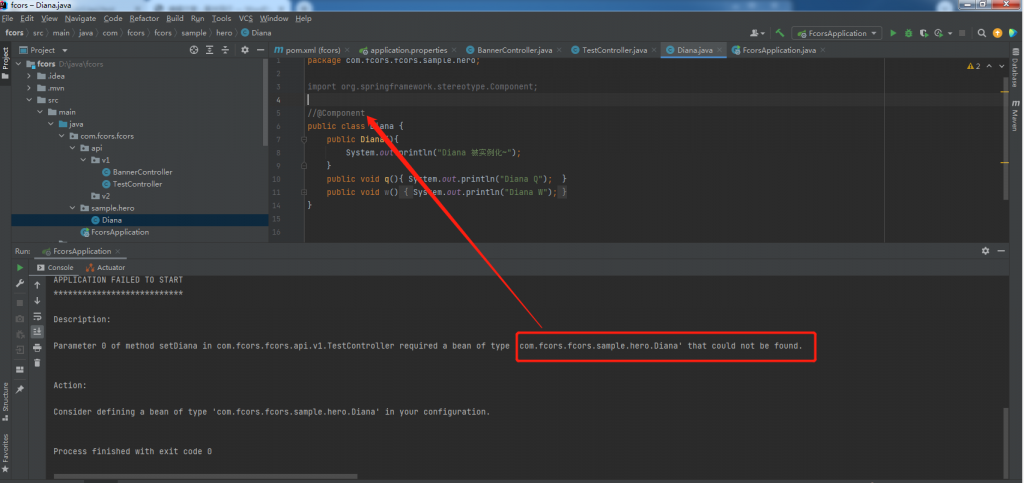Toggle the Project tool window side tab
The height and width of the screenshot is (483, 1024).
pyautogui.click(x=5, y=63)
